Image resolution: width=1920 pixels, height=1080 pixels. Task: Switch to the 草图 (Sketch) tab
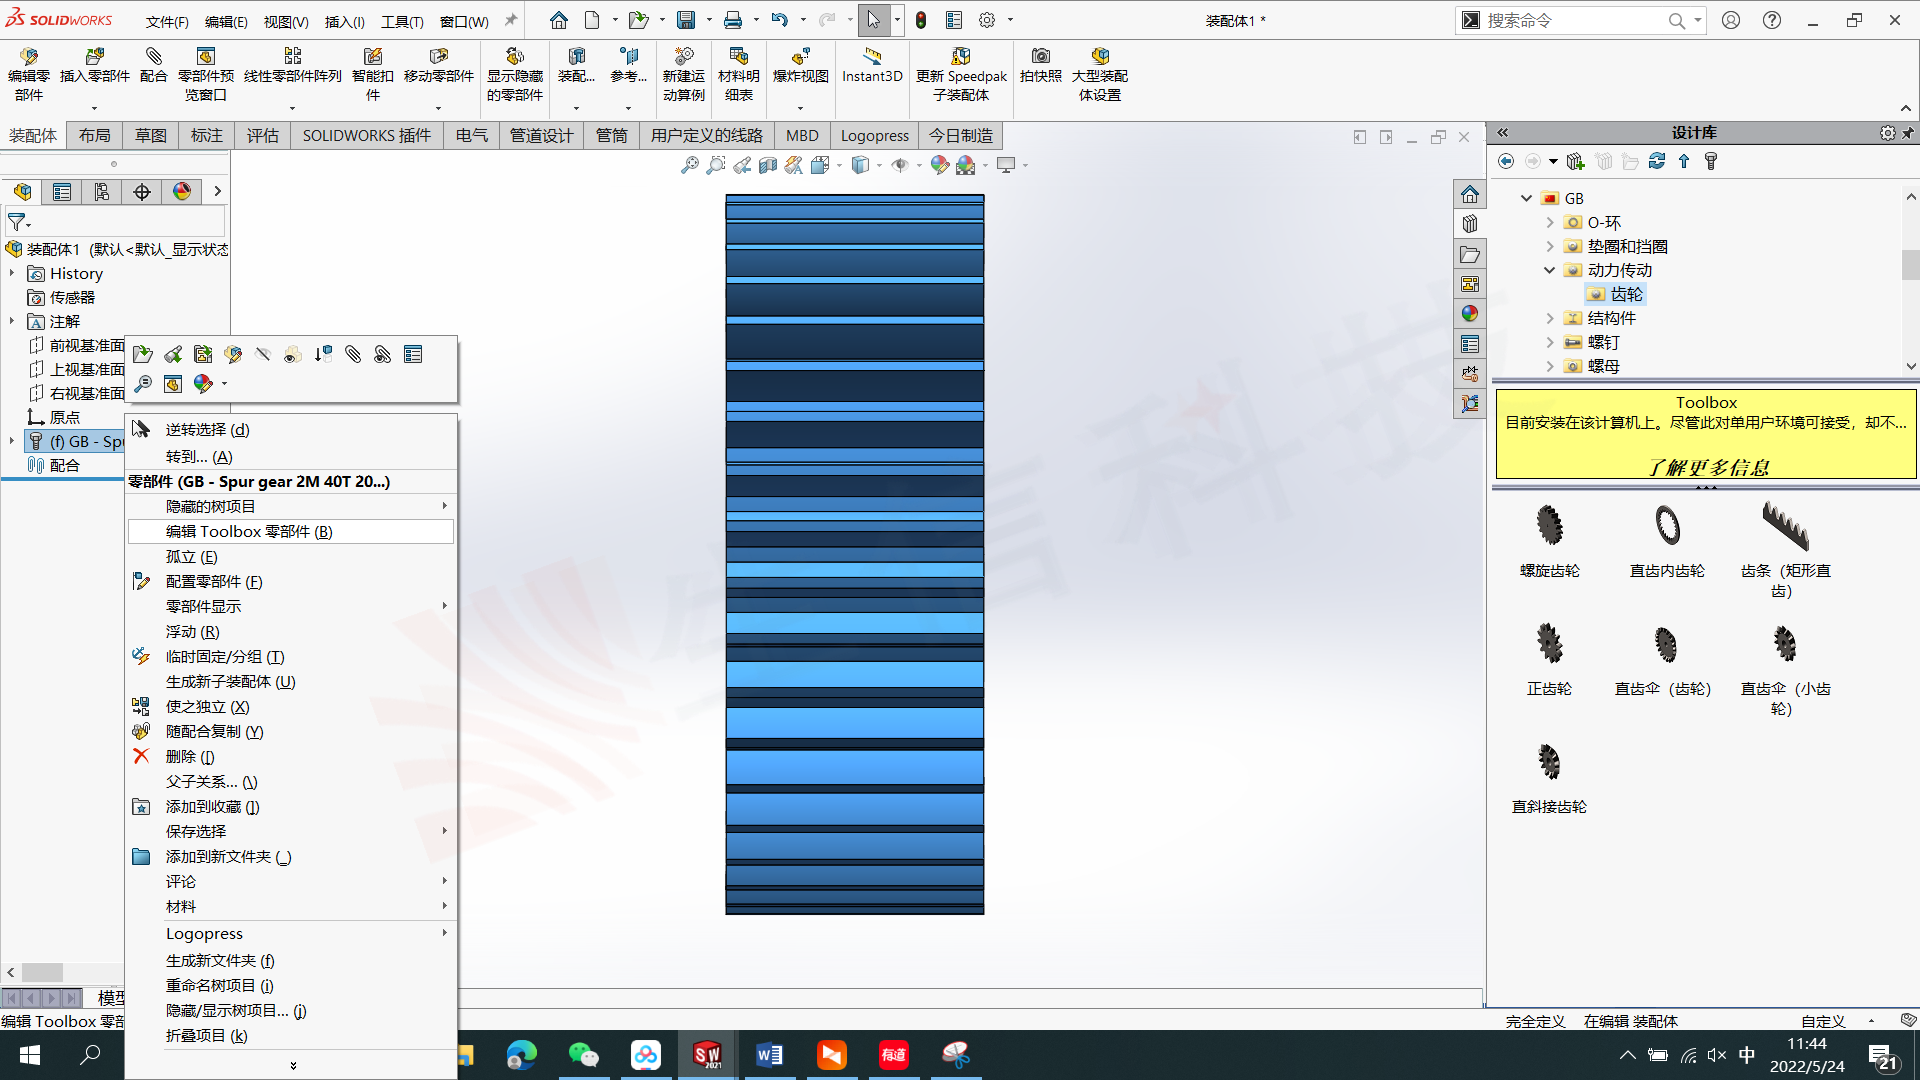tap(151, 135)
